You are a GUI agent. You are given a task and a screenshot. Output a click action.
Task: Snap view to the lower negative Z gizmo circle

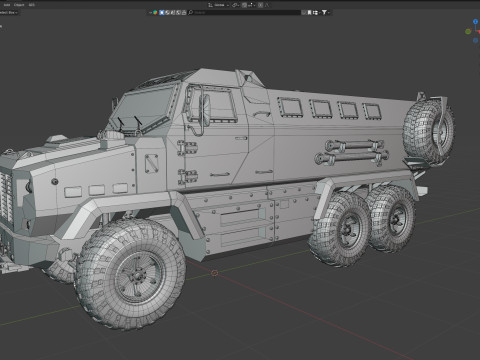click(476, 41)
